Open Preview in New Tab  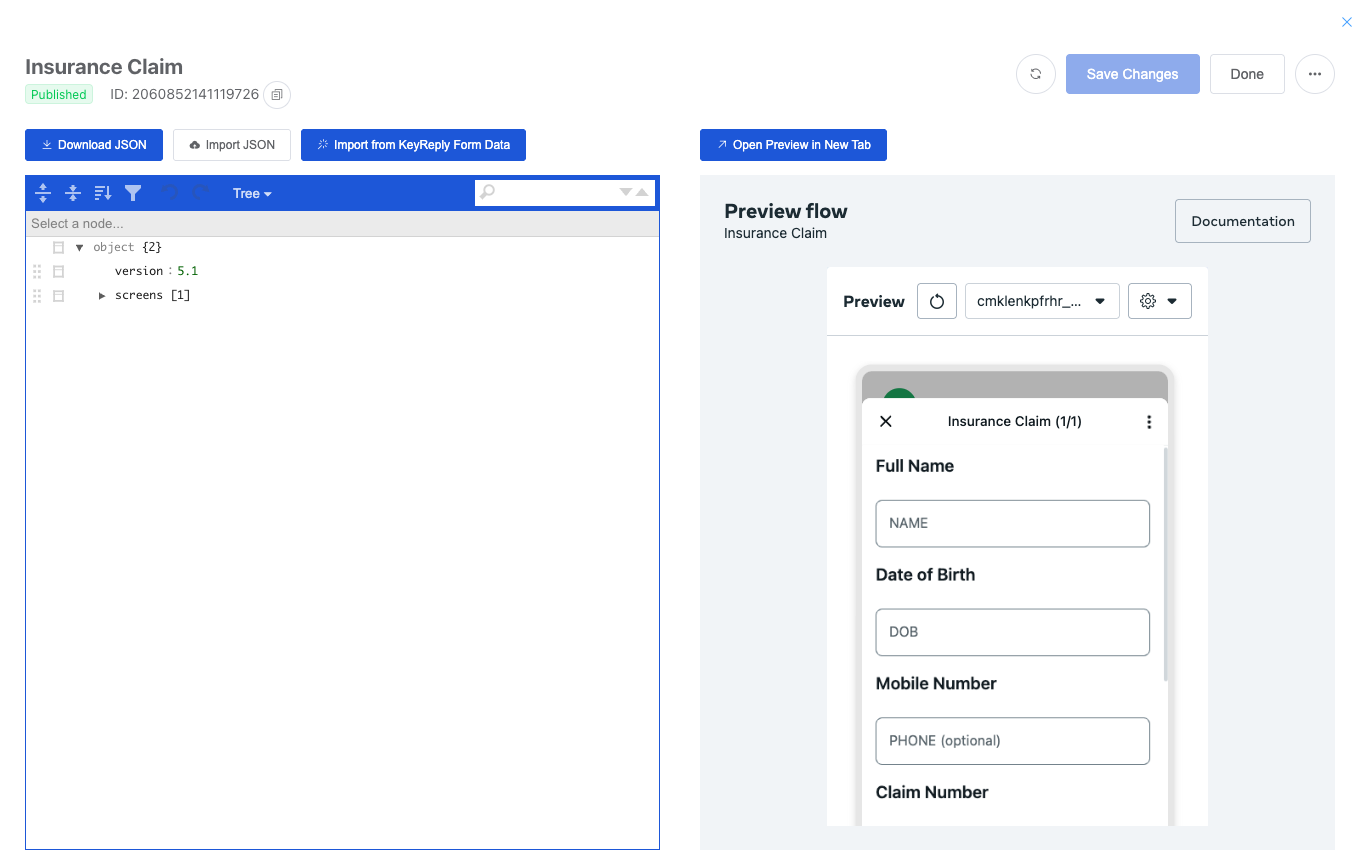point(793,145)
